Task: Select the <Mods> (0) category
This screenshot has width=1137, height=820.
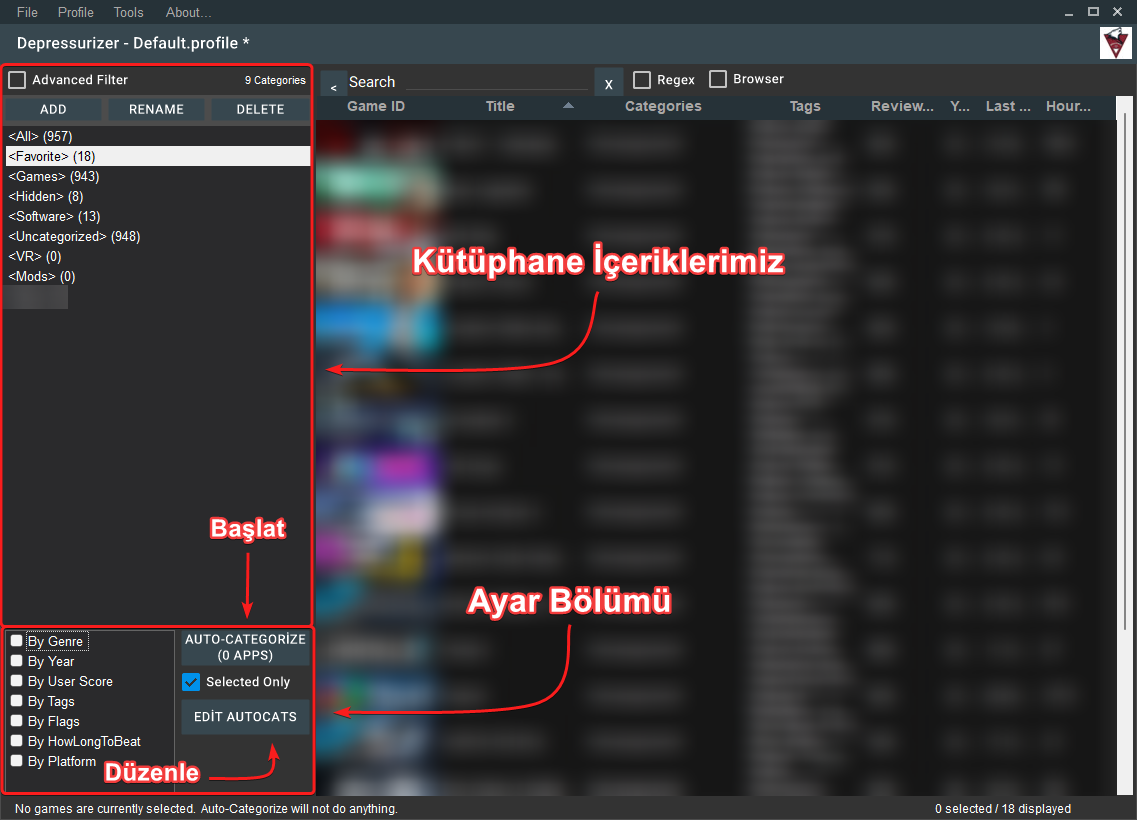Action: pyautogui.click(x=157, y=276)
